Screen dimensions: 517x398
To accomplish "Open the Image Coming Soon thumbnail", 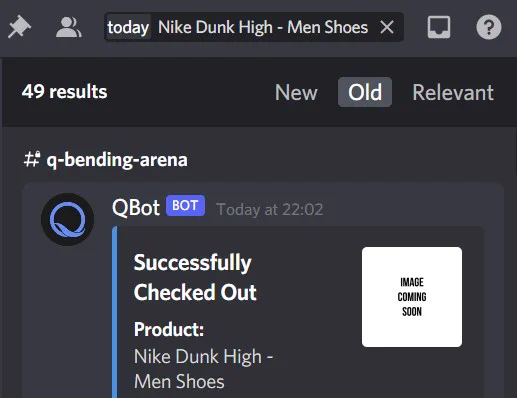I will (x=412, y=297).
